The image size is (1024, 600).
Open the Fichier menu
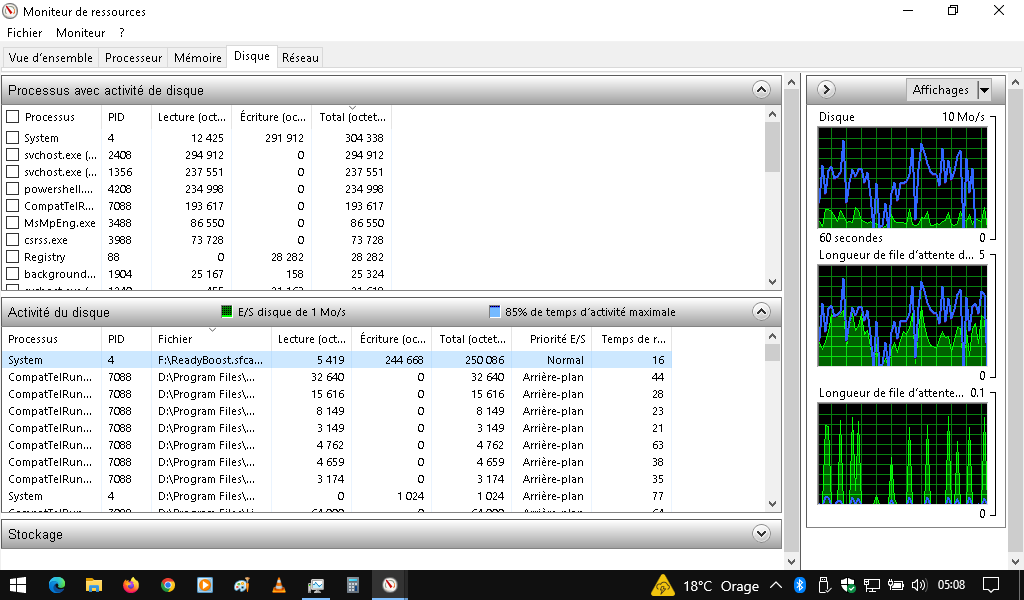25,33
